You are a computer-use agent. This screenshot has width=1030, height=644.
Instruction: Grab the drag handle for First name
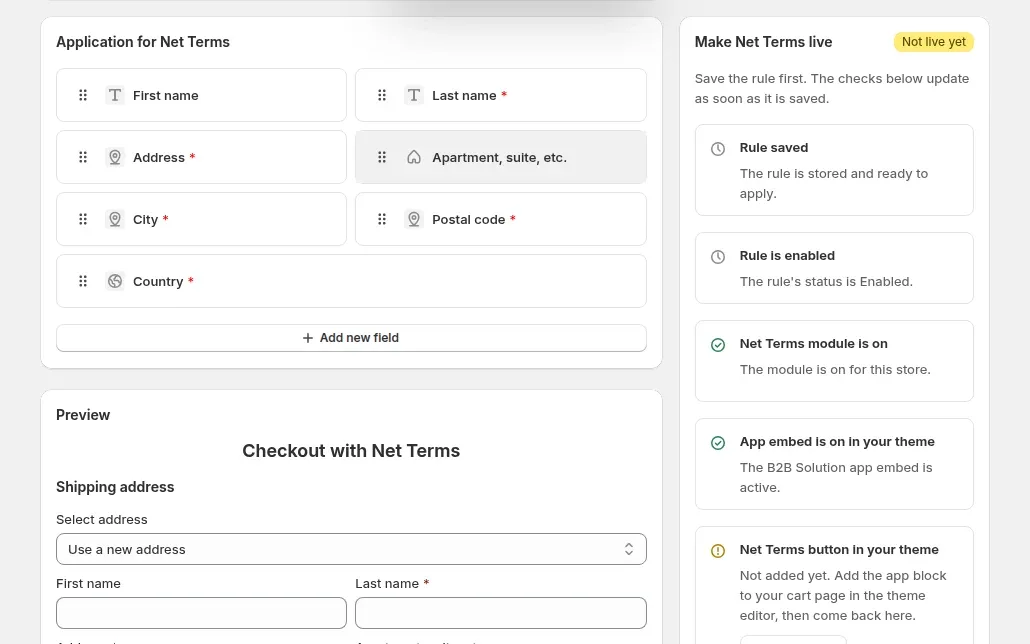[x=83, y=95]
